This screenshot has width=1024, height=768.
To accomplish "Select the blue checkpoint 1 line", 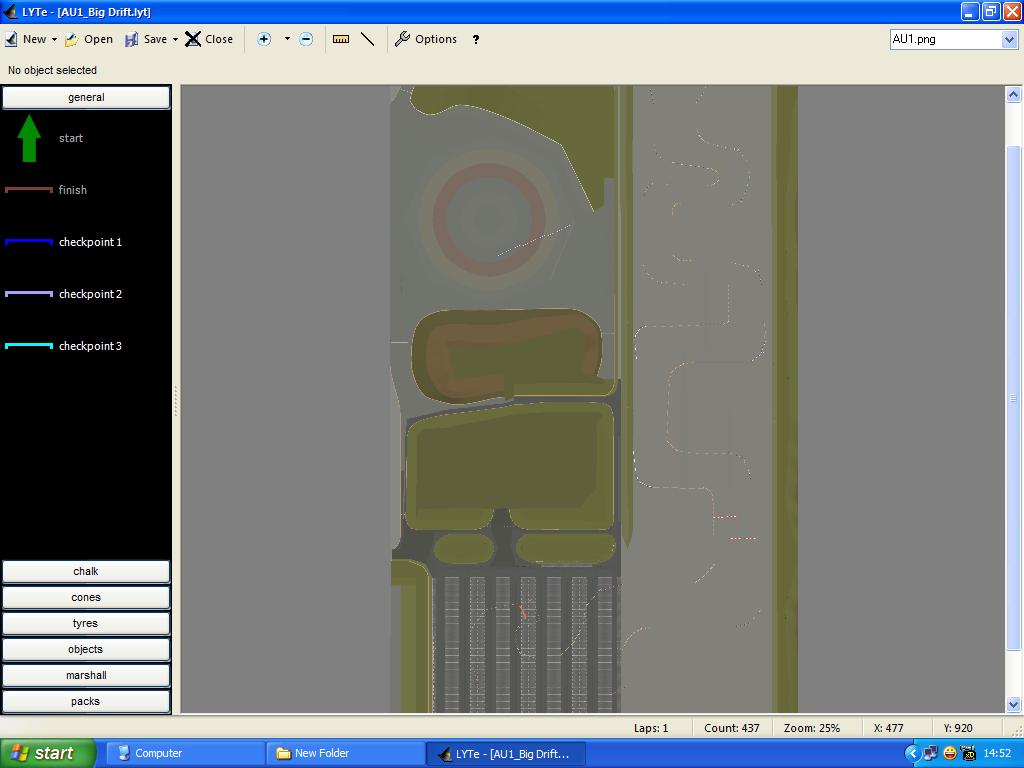I will point(29,242).
